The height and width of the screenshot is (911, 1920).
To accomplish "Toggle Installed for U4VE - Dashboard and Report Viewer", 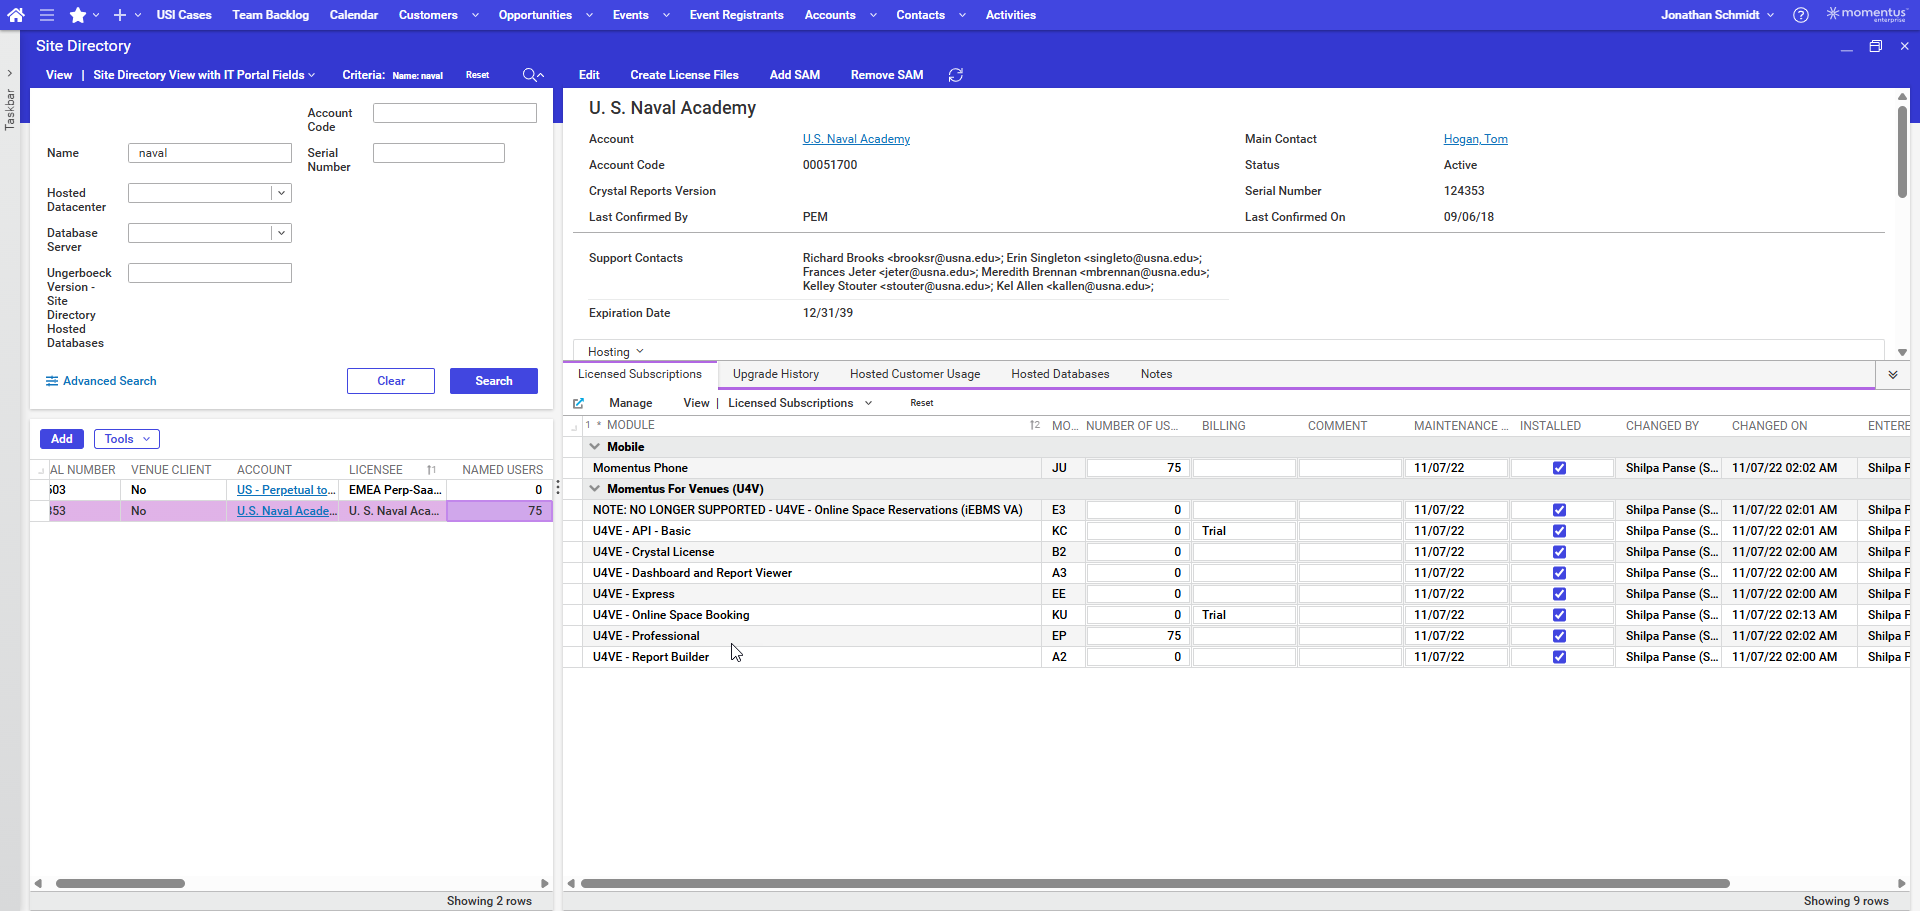I will [x=1559, y=573].
